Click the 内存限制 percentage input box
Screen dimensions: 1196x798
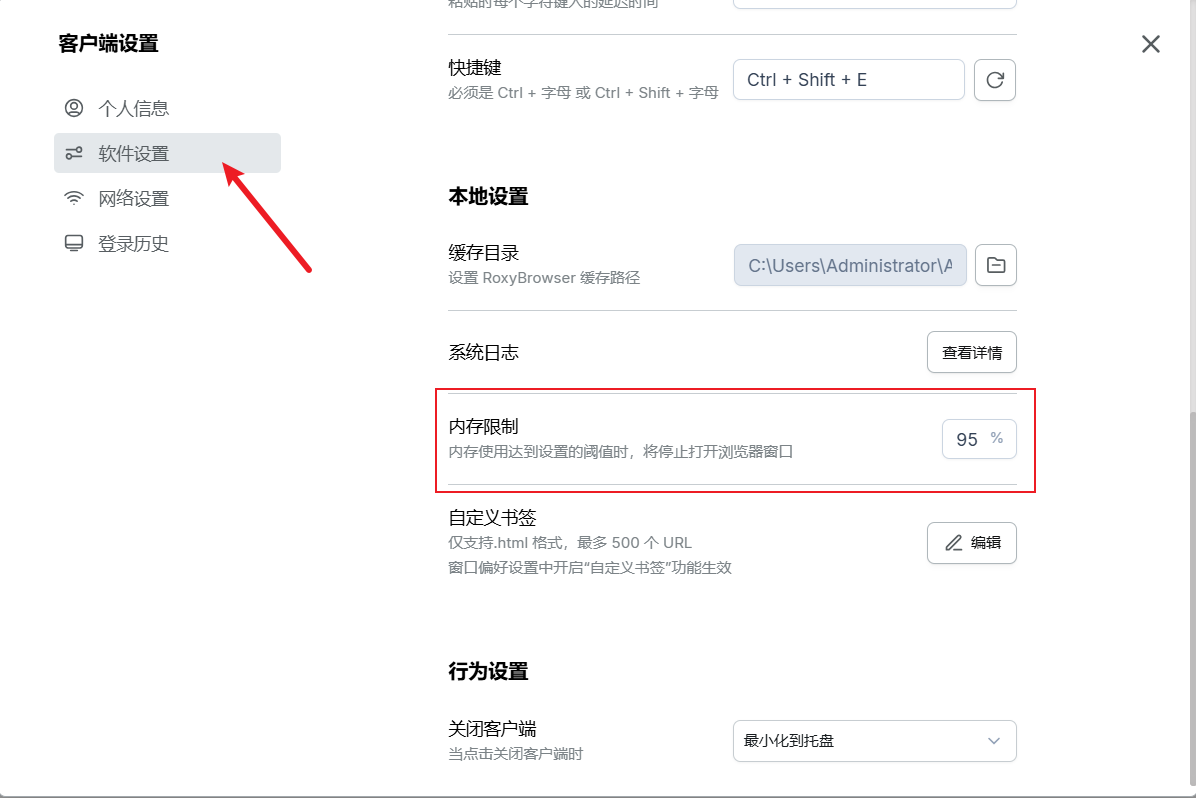(966, 439)
